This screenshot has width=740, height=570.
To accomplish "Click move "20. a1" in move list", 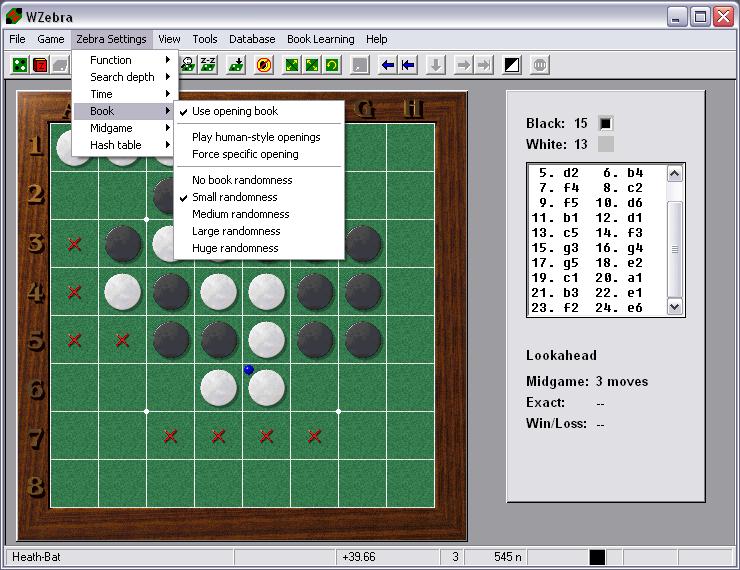I will 619,278.
